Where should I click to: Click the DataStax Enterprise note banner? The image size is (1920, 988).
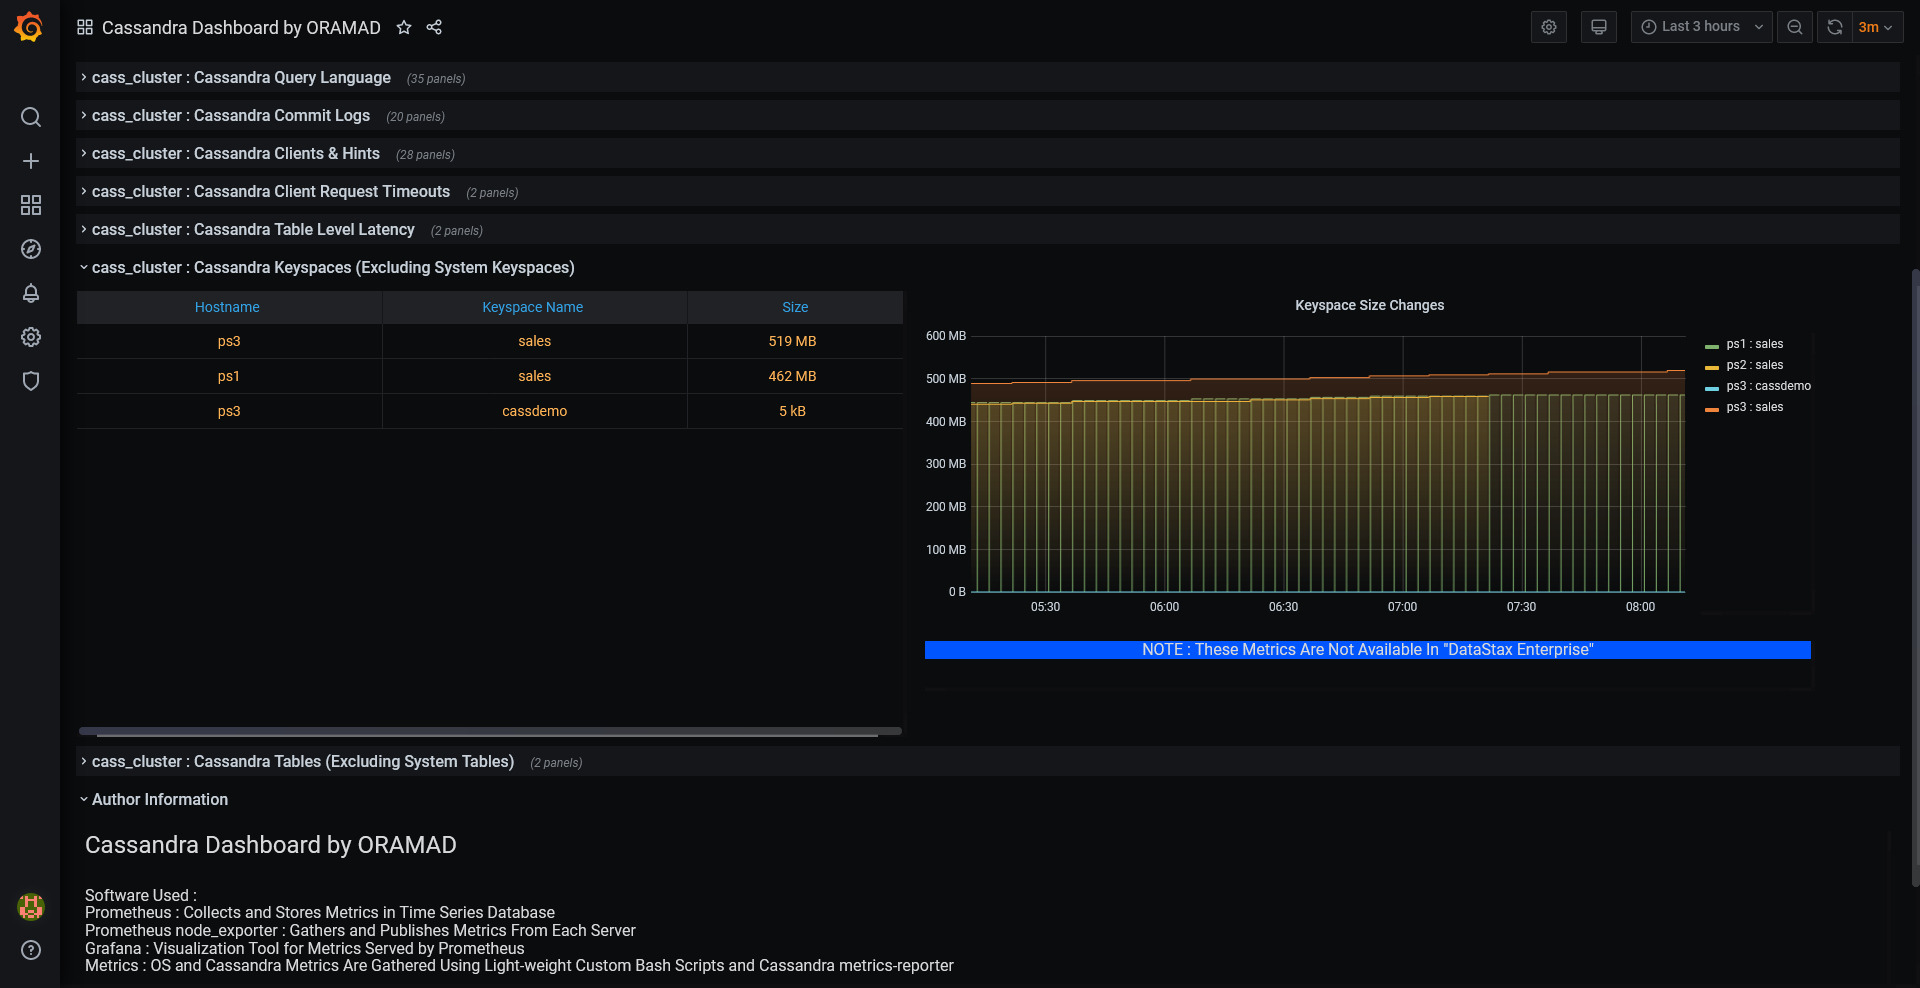pos(1368,650)
